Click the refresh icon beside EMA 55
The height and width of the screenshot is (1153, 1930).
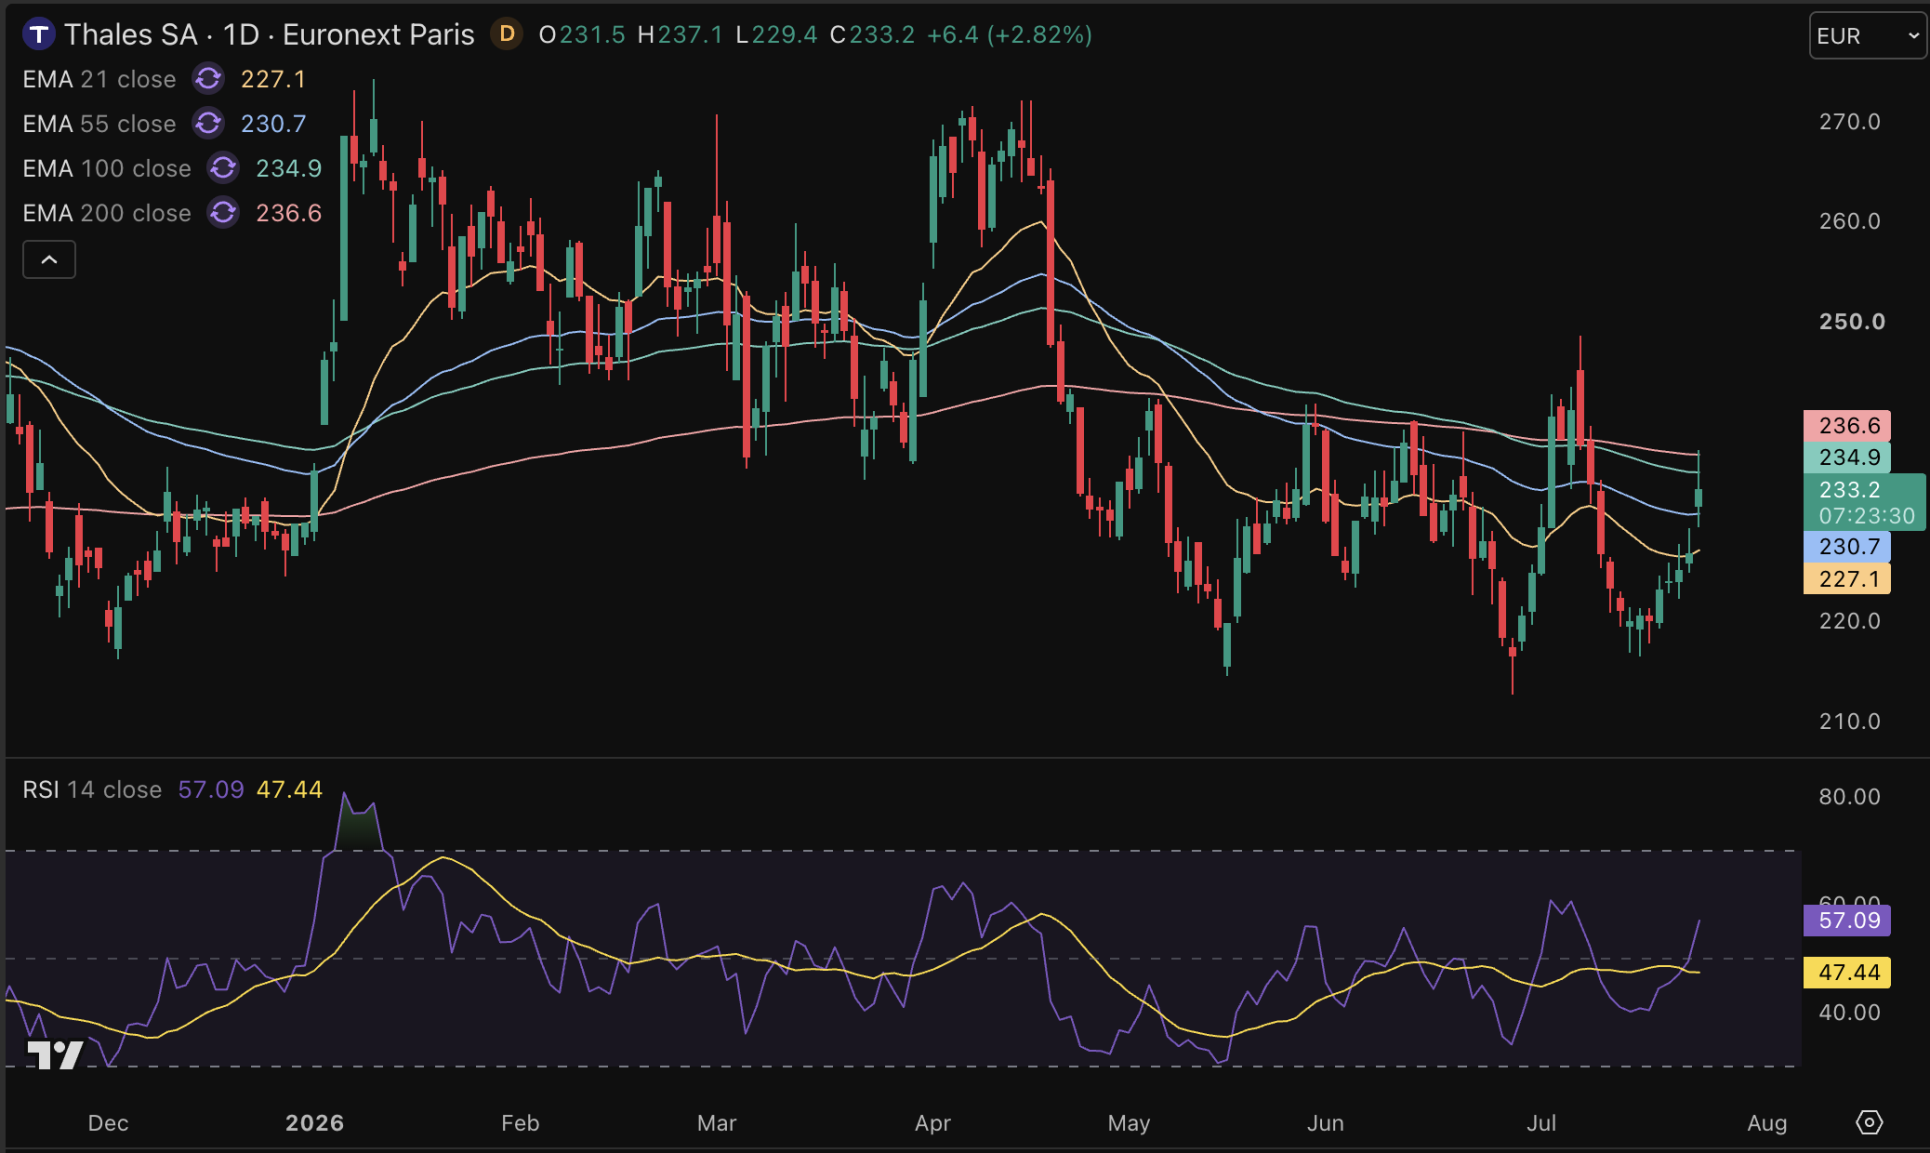click(208, 124)
